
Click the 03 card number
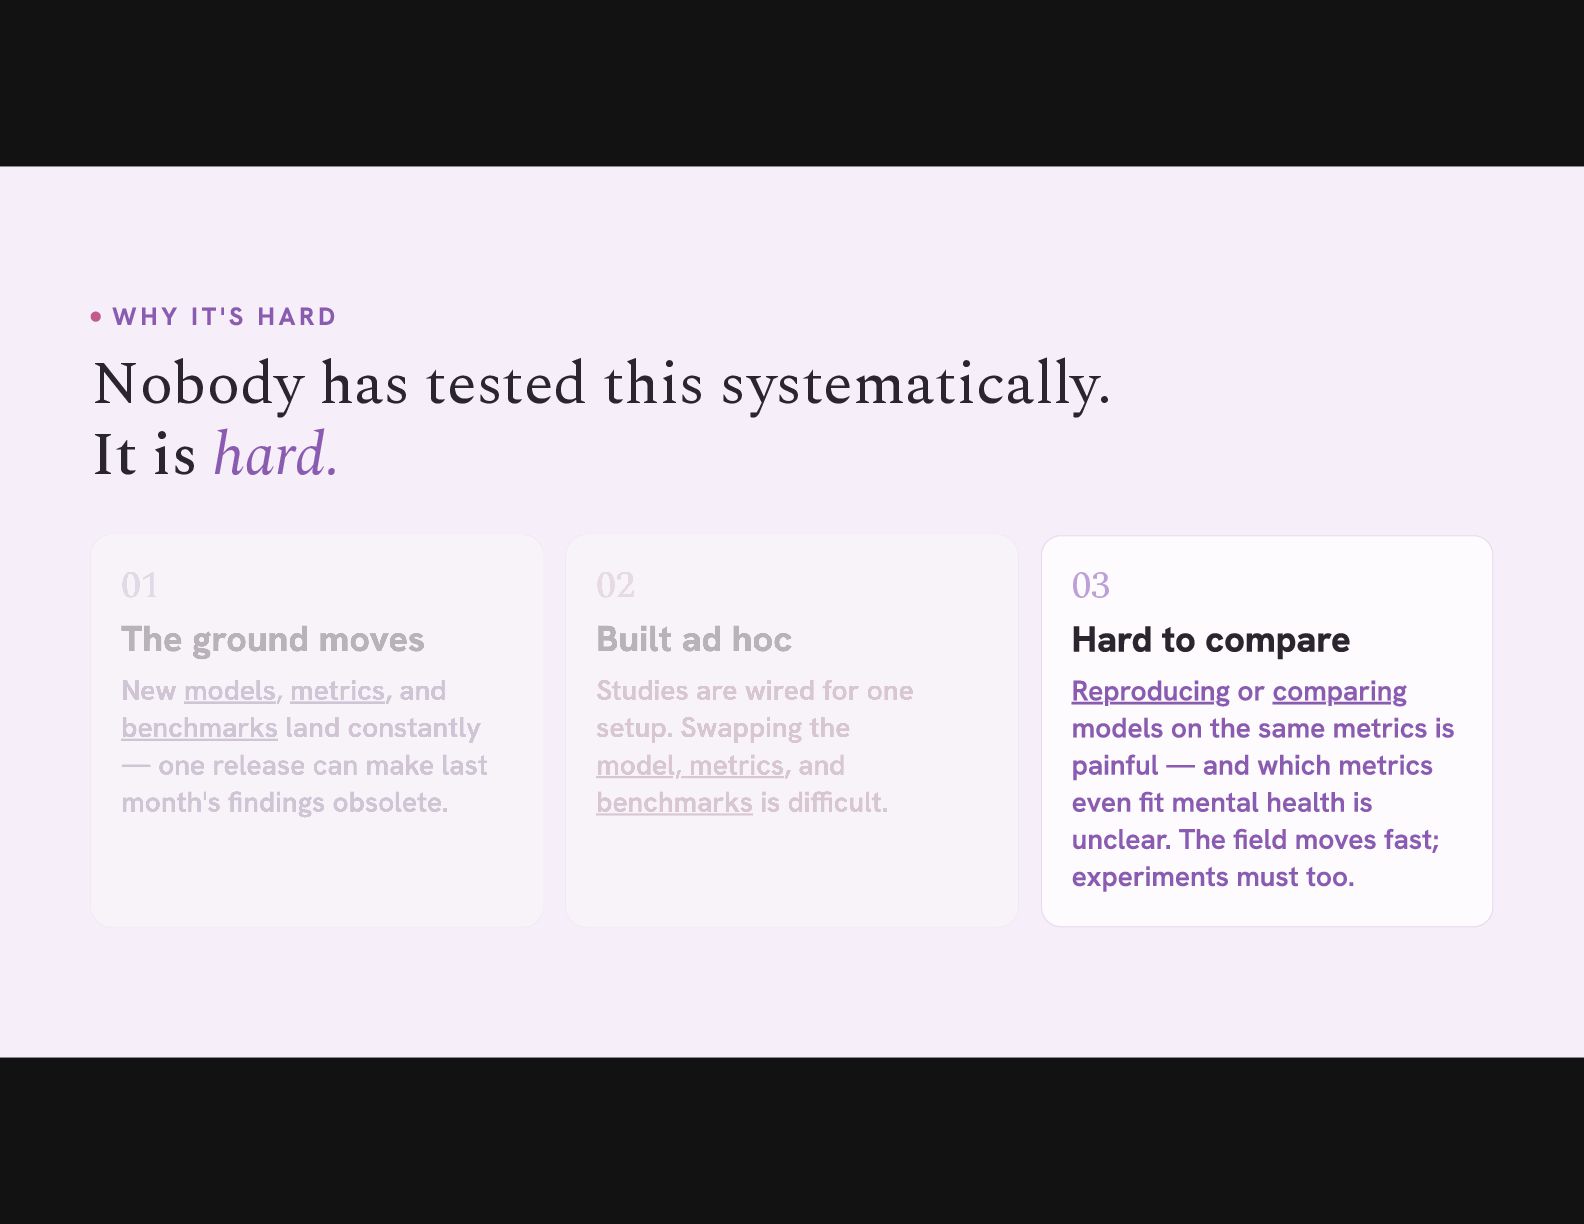(1090, 585)
